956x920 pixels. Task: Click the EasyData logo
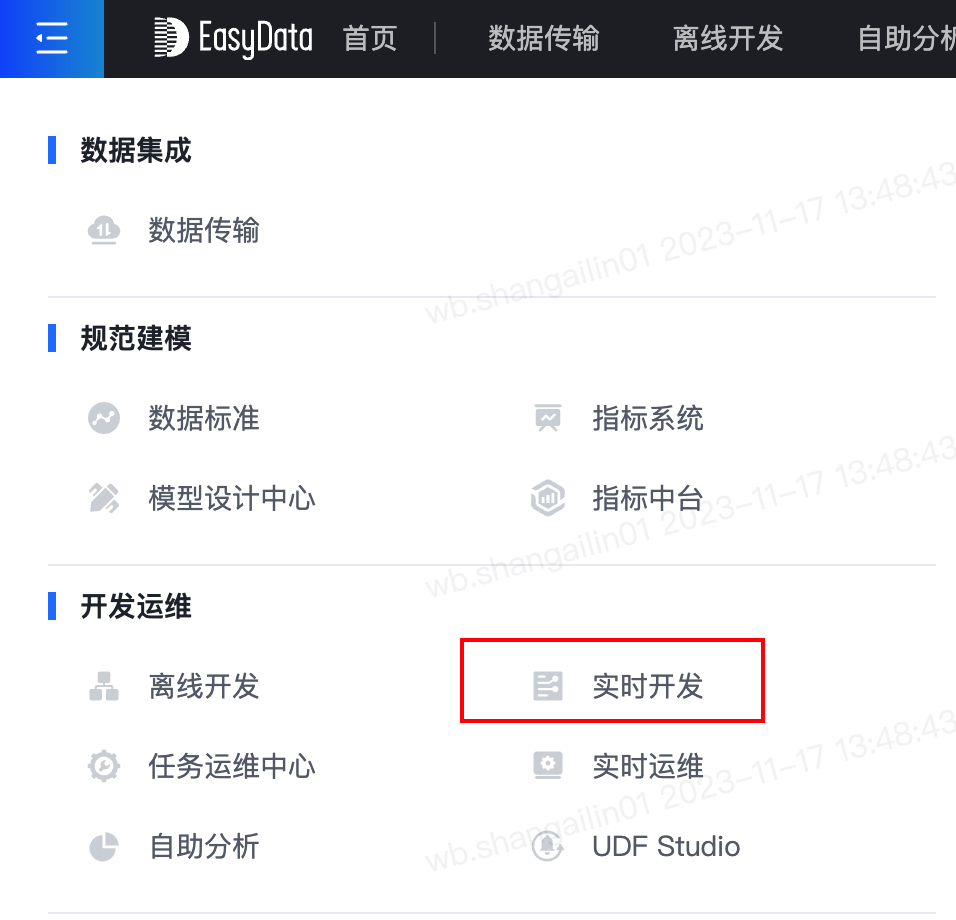pyautogui.click(x=232, y=38)
